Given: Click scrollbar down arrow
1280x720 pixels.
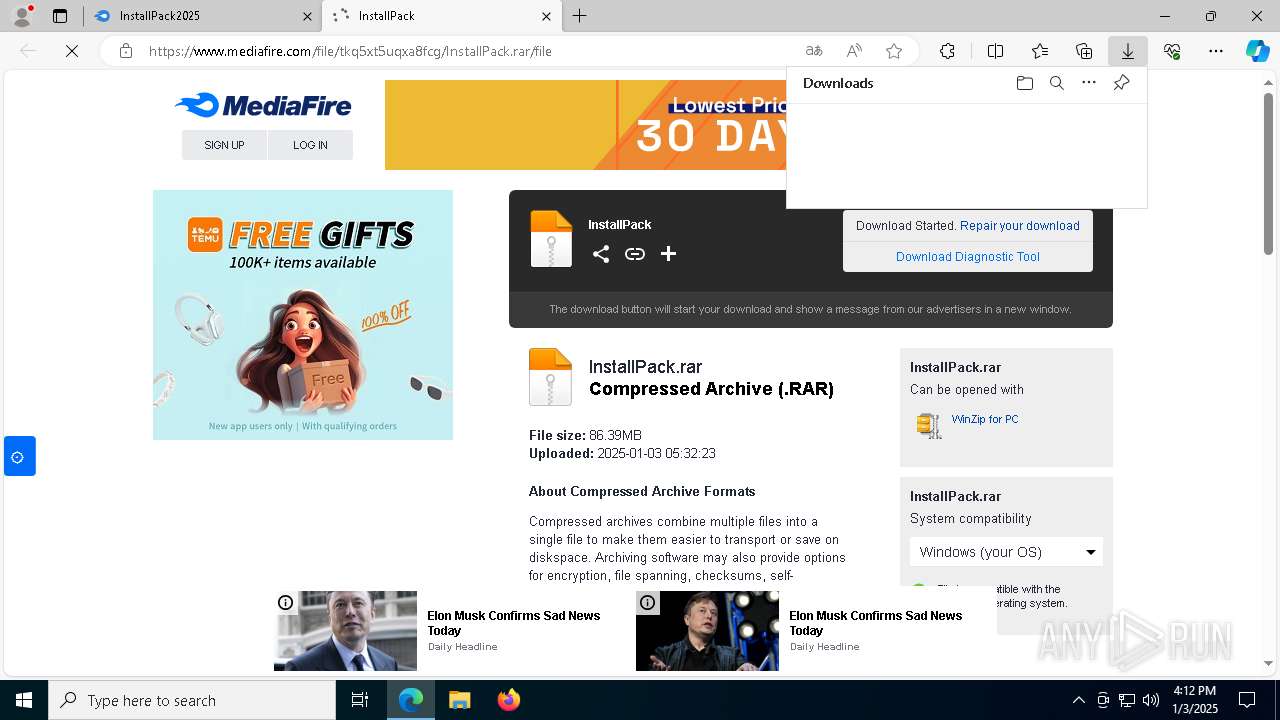Looking at the screenshot, I should coord(1268,663).
